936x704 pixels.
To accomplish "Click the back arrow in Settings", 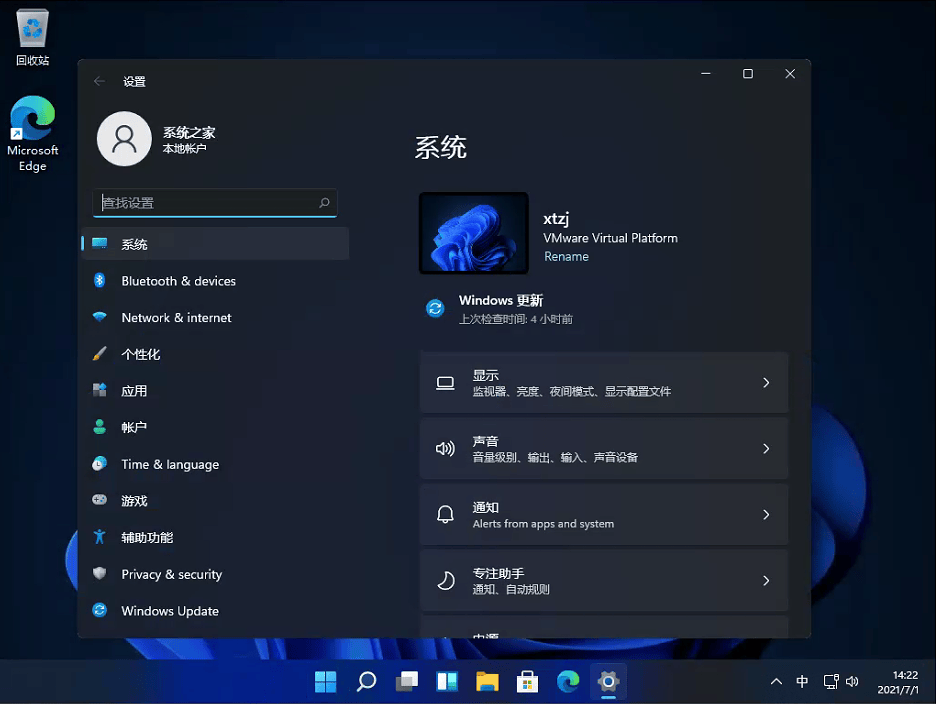I will pos(98,81).
